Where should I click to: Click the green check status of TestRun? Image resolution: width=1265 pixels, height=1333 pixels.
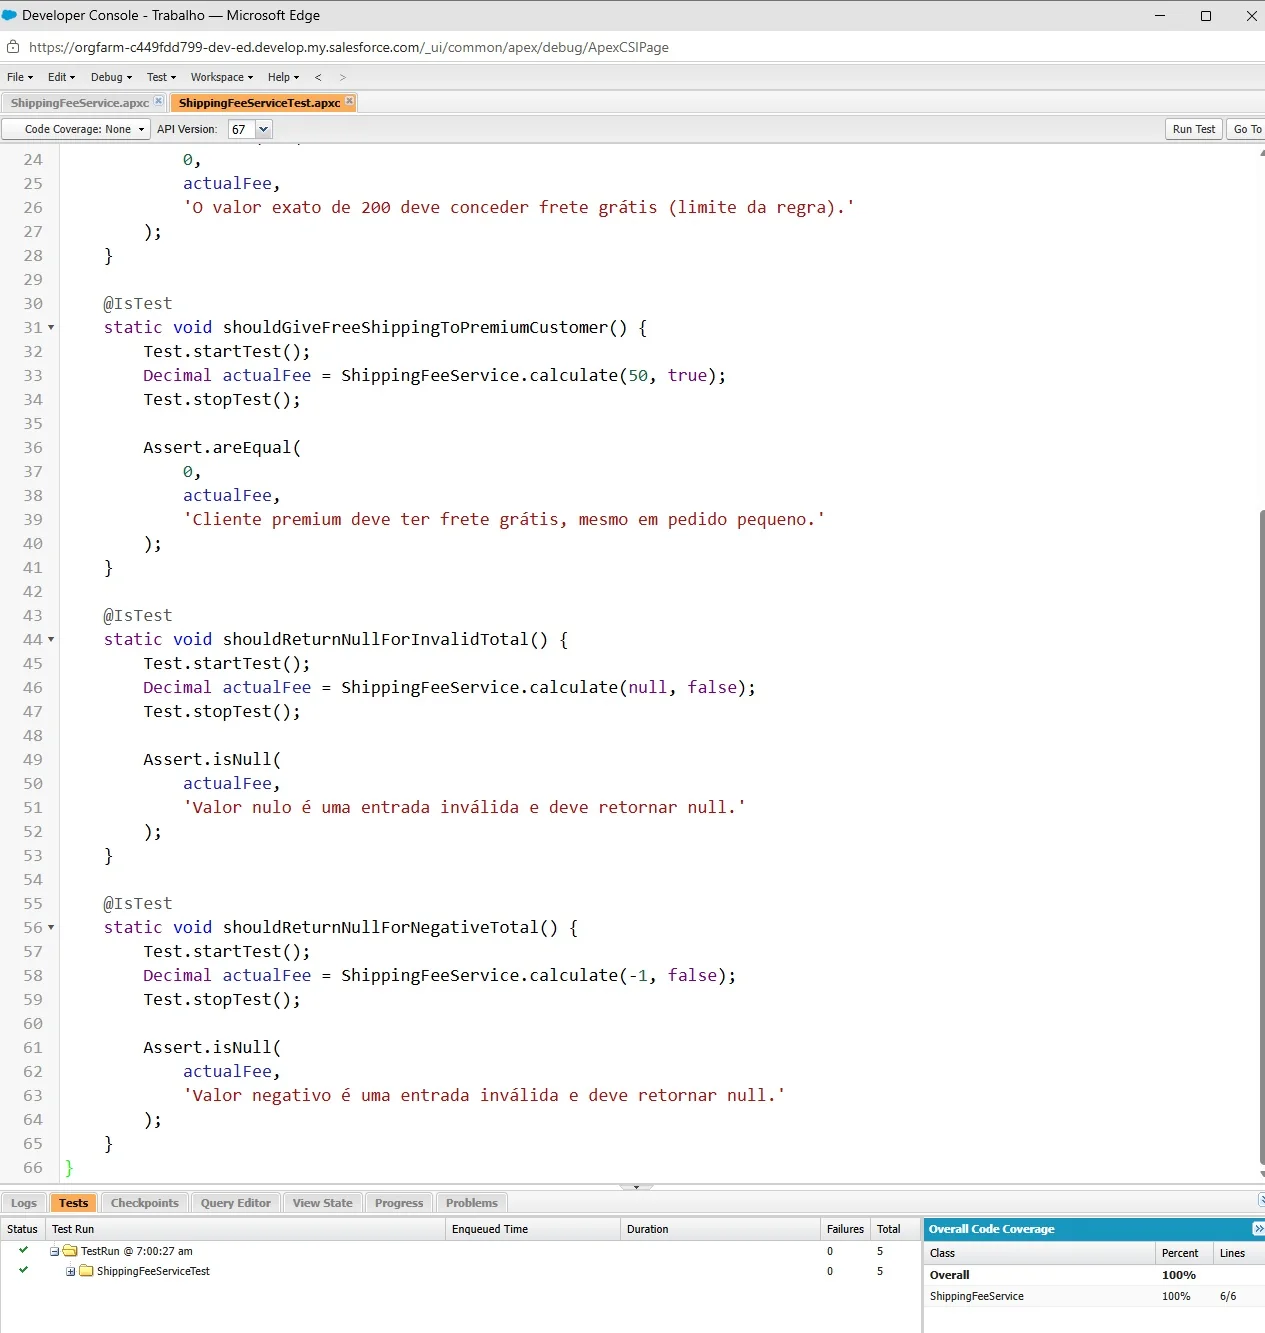point(23,1250)
